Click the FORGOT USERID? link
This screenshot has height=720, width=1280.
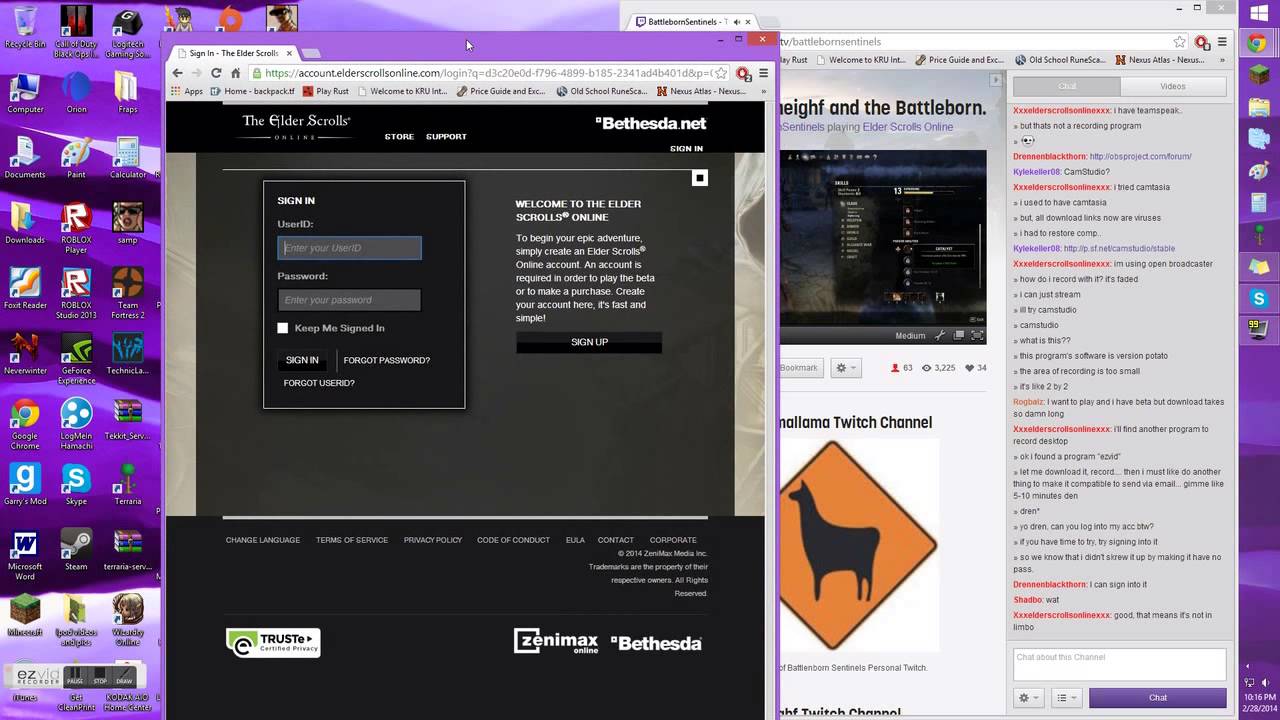click(319, 383)
